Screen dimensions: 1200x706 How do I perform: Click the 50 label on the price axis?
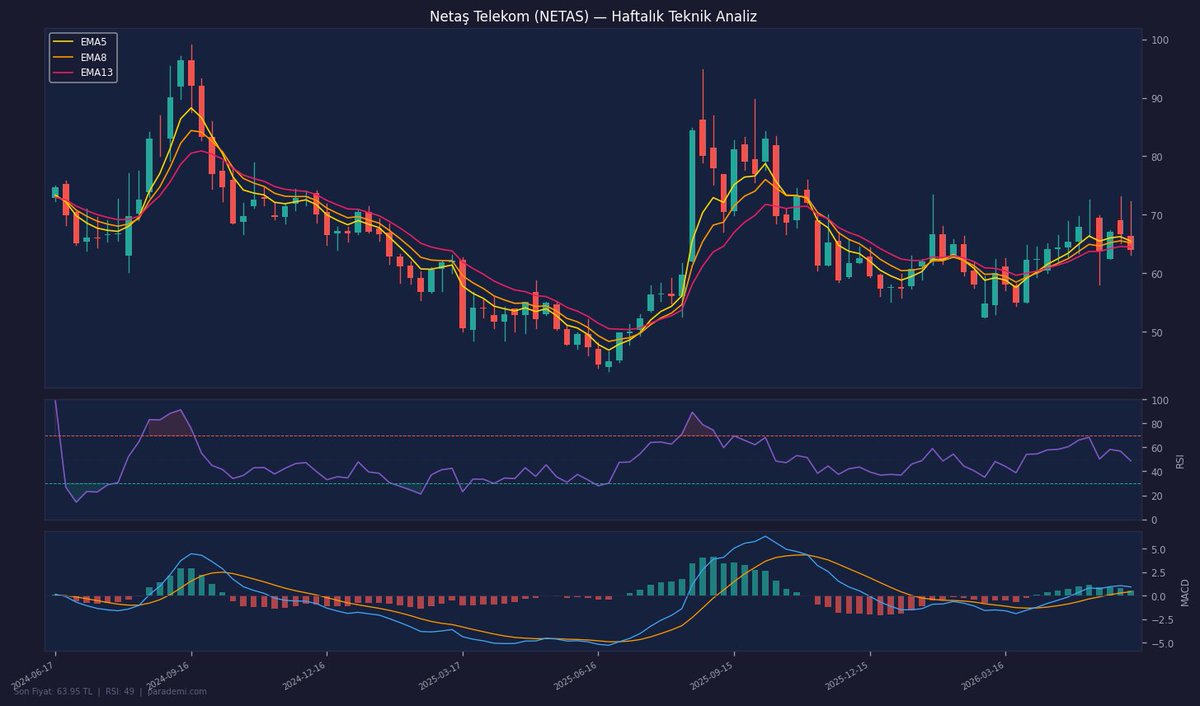[x=1157, y=332]
